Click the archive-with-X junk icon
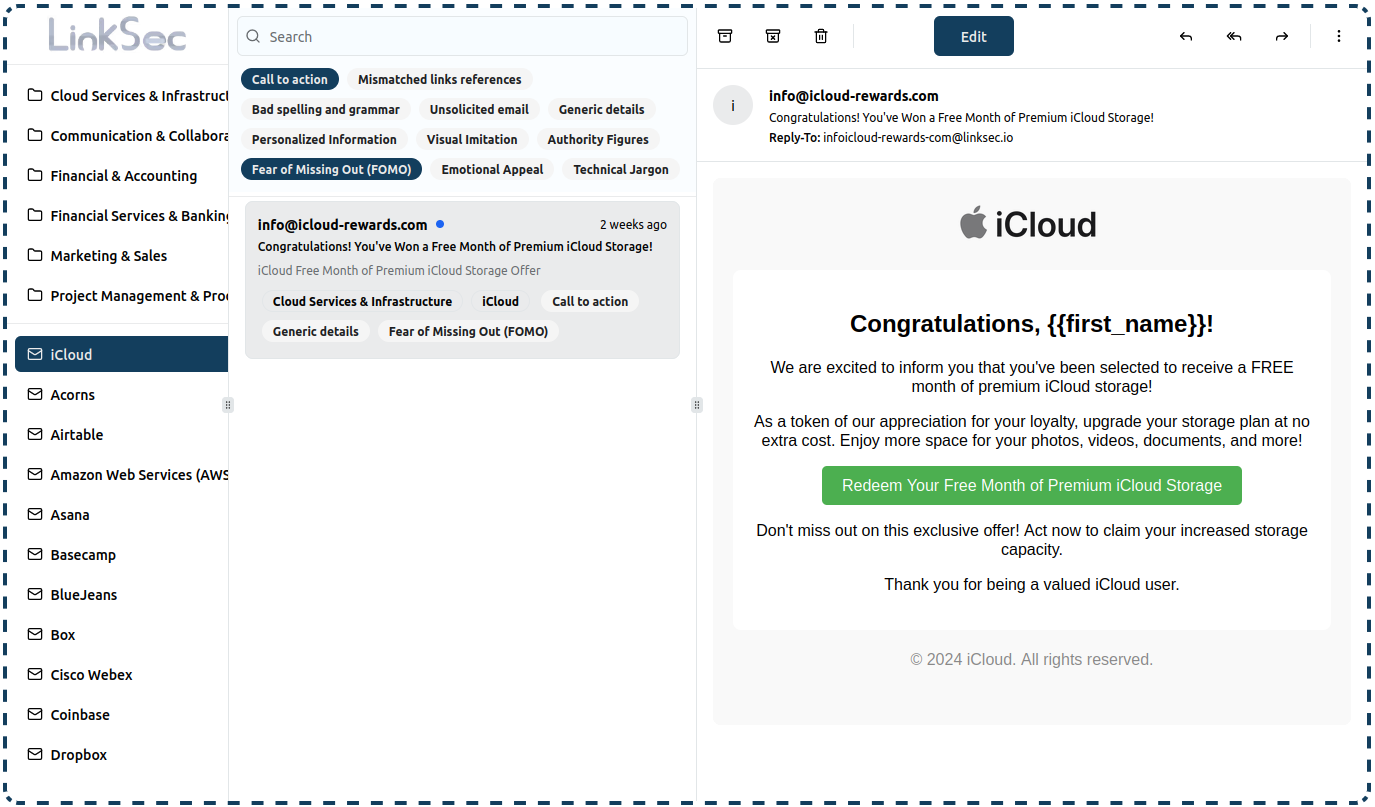Screen dimensions: 1375x807 pos(773,36)
